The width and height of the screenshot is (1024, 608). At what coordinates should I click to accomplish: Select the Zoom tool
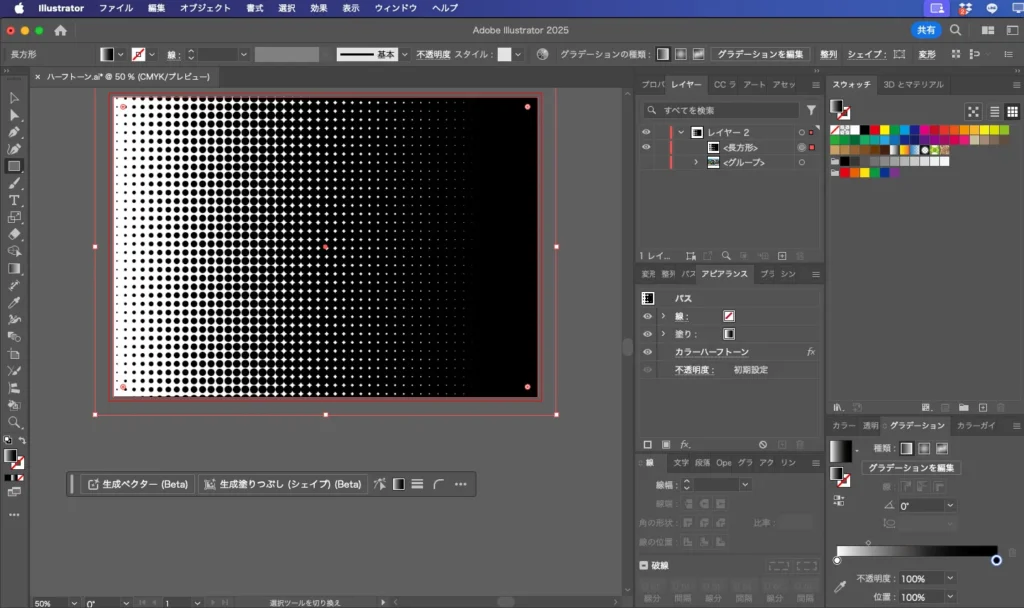pos(14,422)
